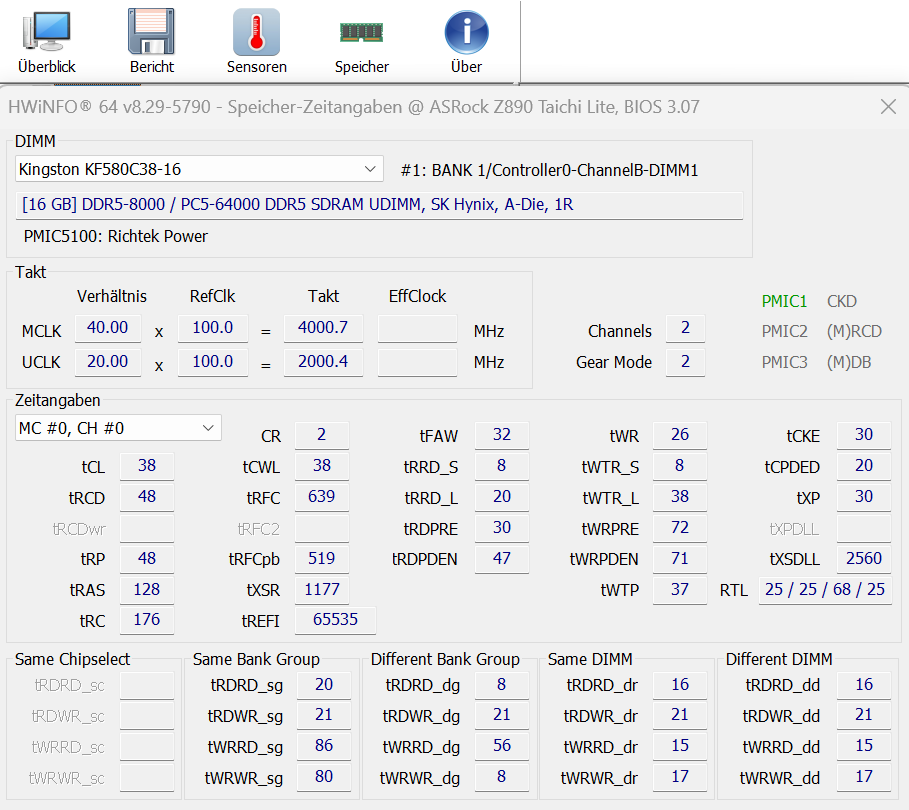
Task: Expand the Kingston KF580C38-16 DIMM dropdown
Action: point(199,169)
